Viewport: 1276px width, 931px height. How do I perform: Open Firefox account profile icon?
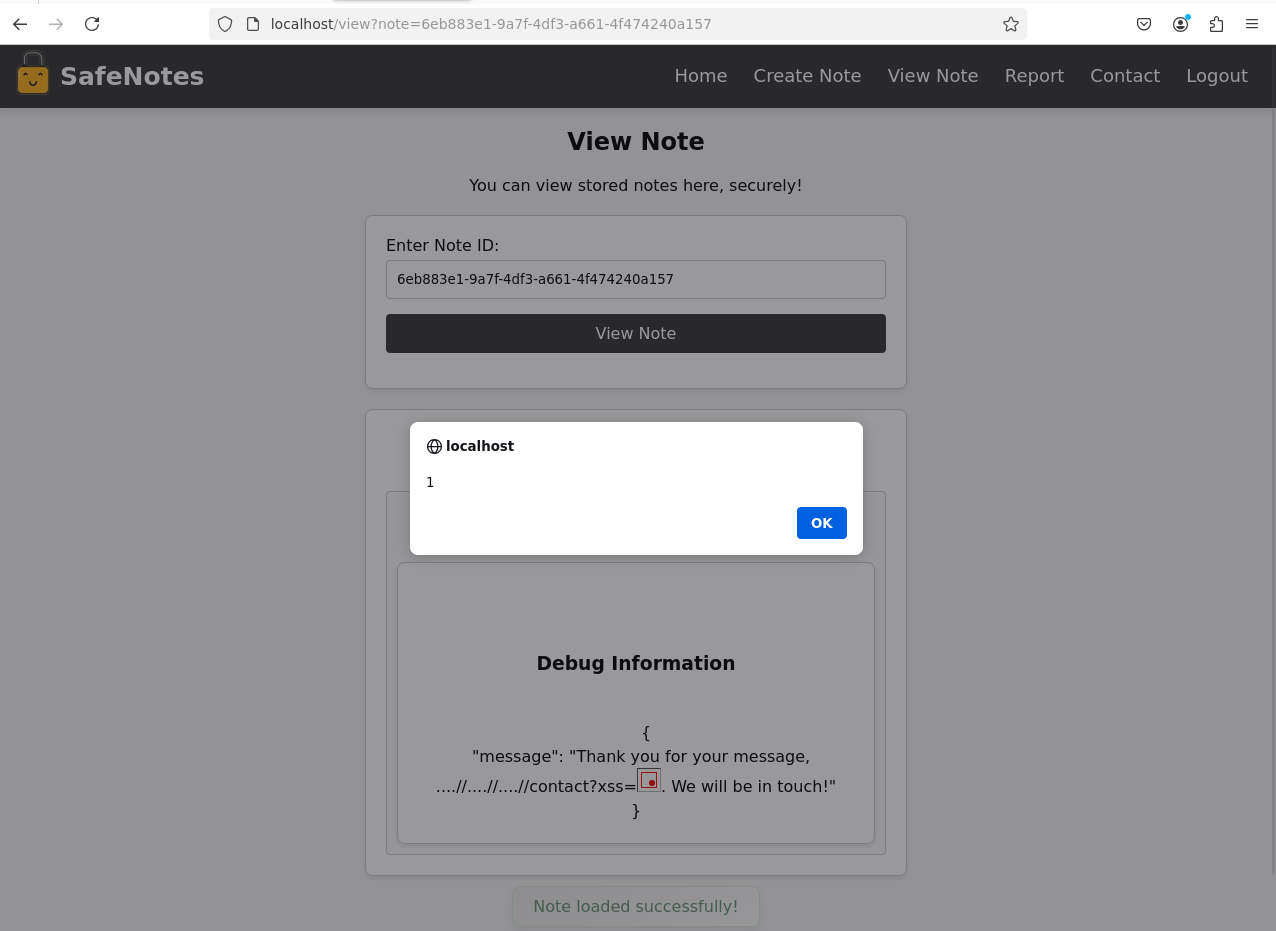click(x=1180, y=24)
